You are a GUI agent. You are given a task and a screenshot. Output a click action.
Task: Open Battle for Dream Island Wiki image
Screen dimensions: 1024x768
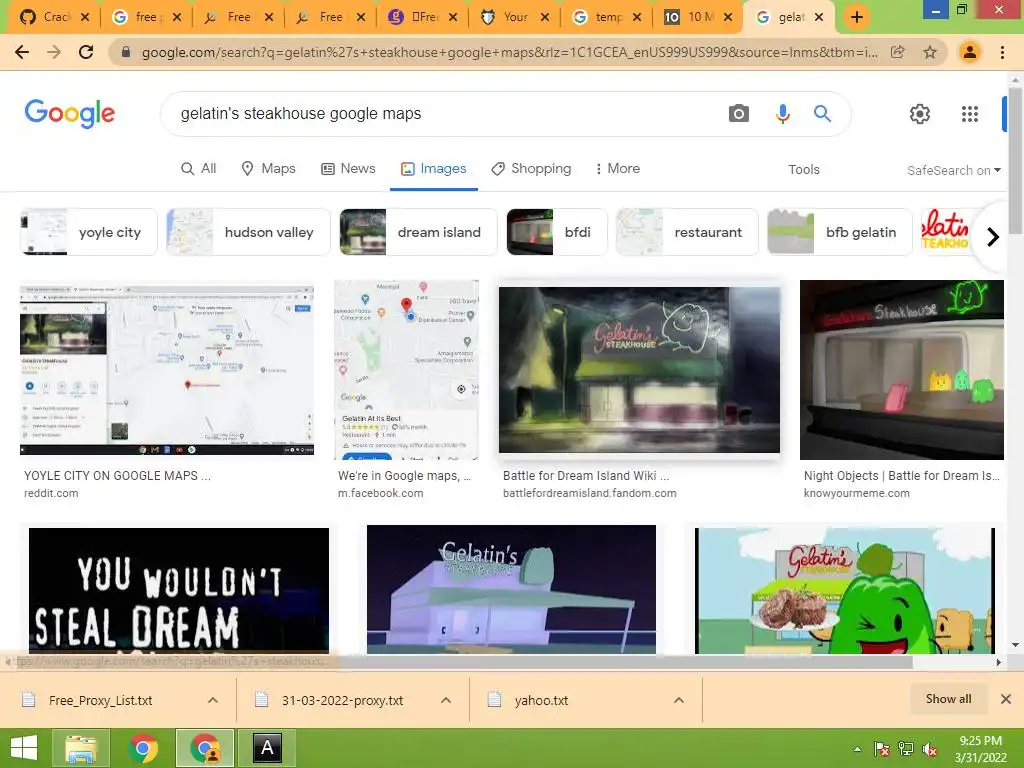point(639,370)
